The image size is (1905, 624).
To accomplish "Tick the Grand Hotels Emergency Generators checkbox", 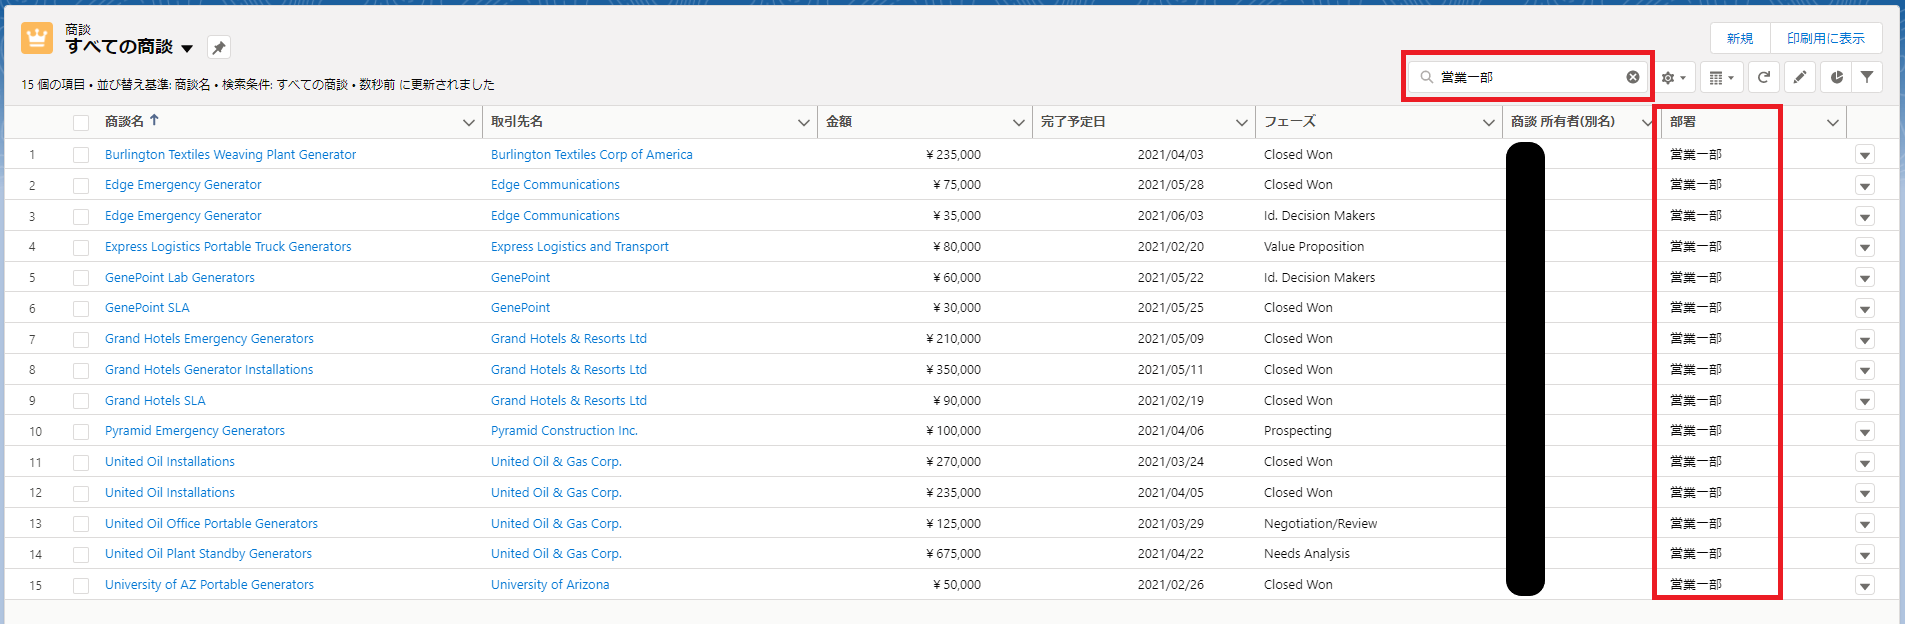I will [x=81, y=339].
